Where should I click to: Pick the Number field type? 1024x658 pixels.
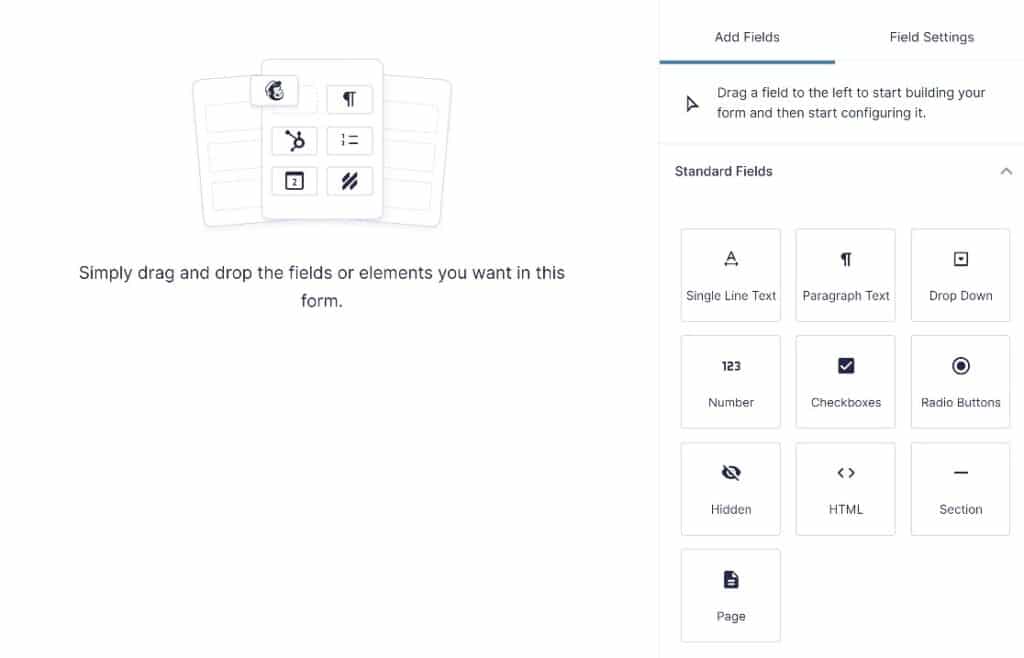pyautogui.click(x=730, y=381)
